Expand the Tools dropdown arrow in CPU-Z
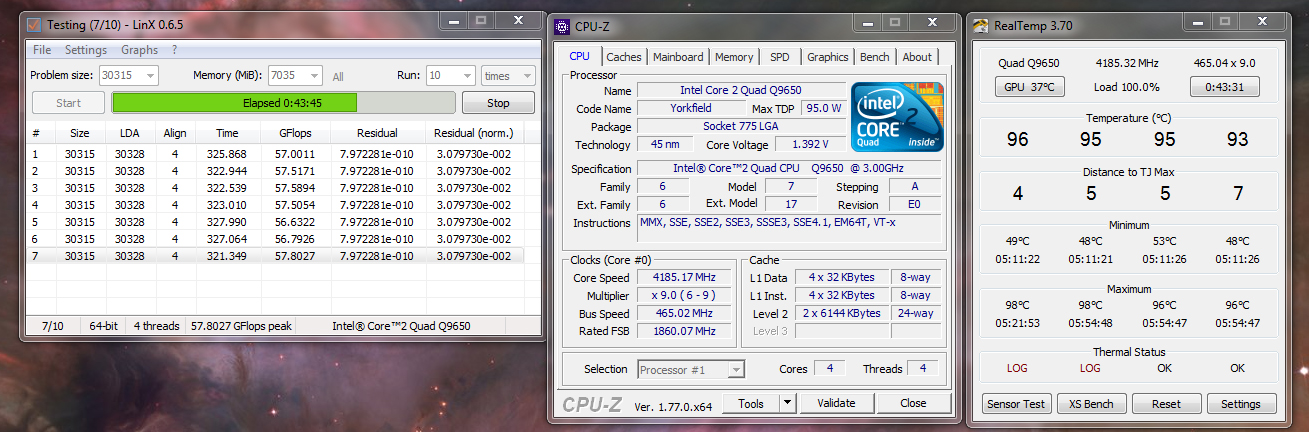The image size is (1309, 432). [x=787, y=403]
